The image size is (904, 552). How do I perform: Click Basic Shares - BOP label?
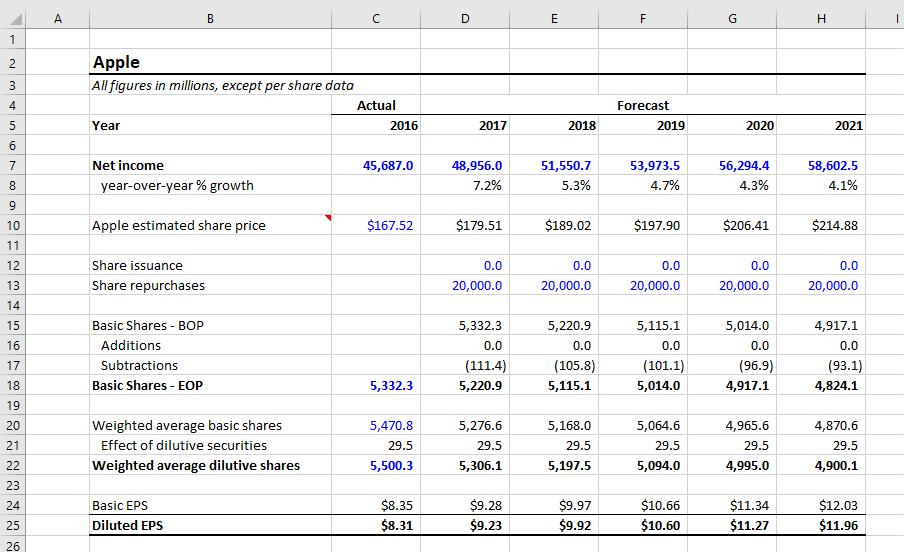tap(148, 325)
